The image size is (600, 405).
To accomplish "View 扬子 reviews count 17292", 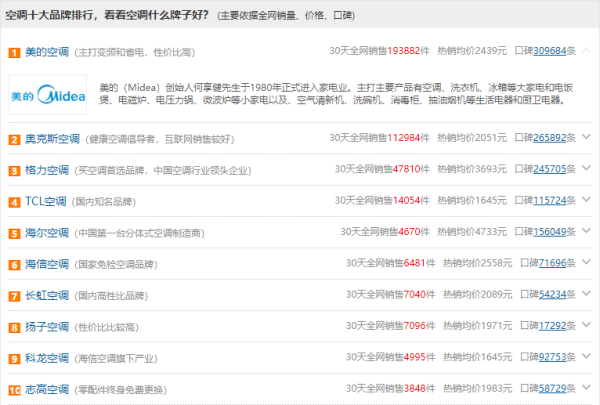I will 552,326.
